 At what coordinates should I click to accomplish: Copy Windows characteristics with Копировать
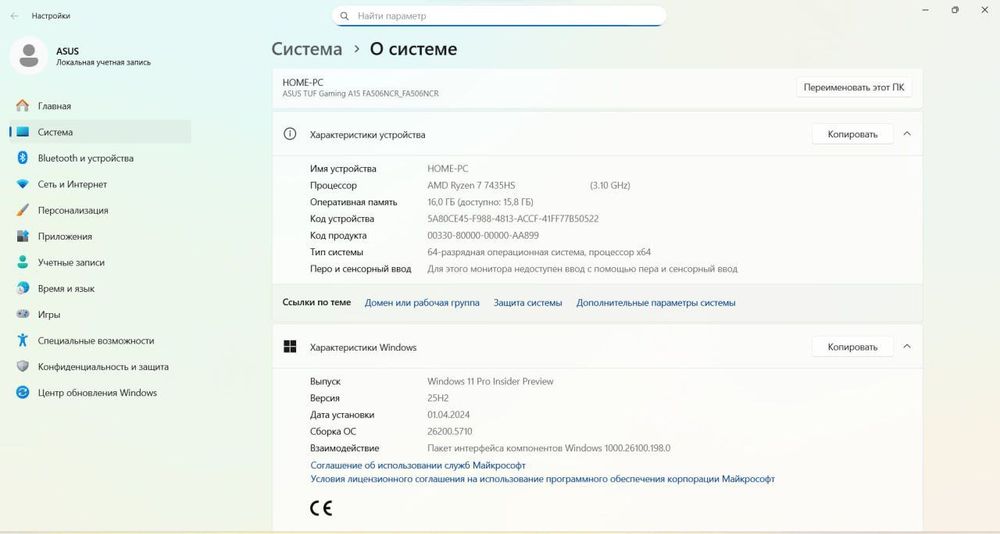coord(852,346)
